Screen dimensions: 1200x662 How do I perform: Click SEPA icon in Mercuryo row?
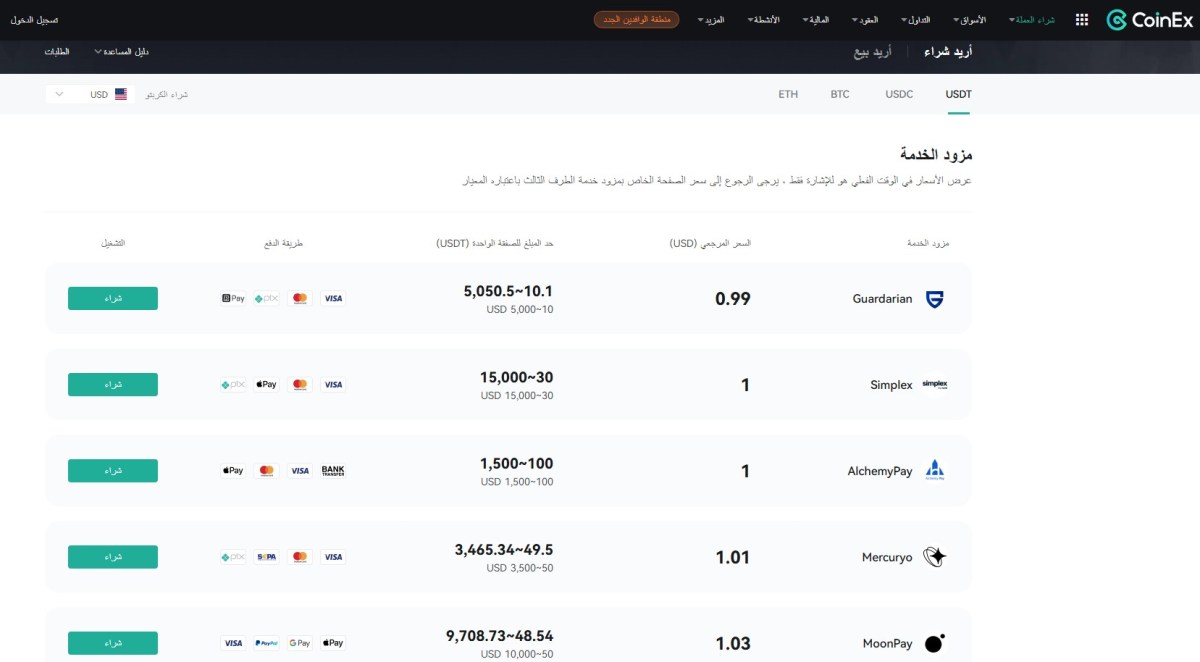tap(266, 557)
